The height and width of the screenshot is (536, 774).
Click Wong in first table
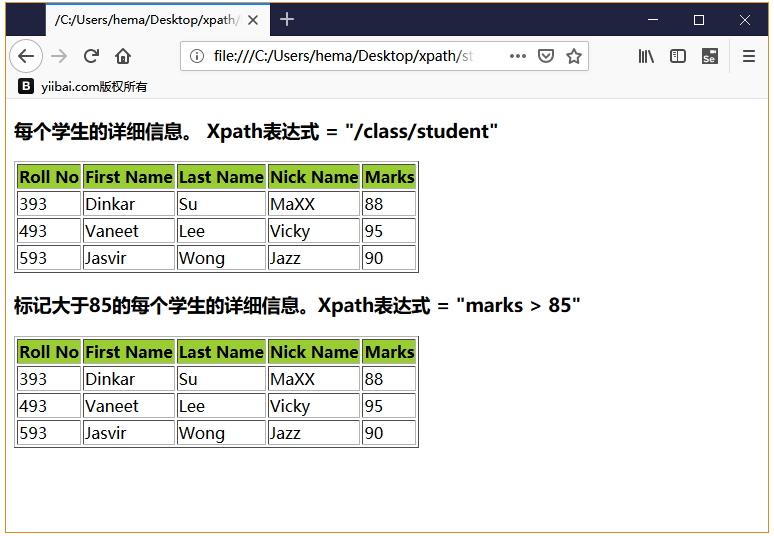point(221,258)
